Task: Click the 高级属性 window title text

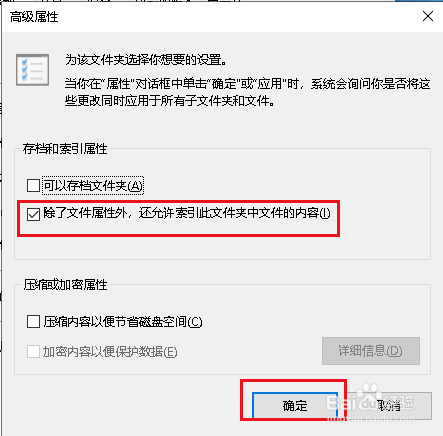Action: pos(34,17)
